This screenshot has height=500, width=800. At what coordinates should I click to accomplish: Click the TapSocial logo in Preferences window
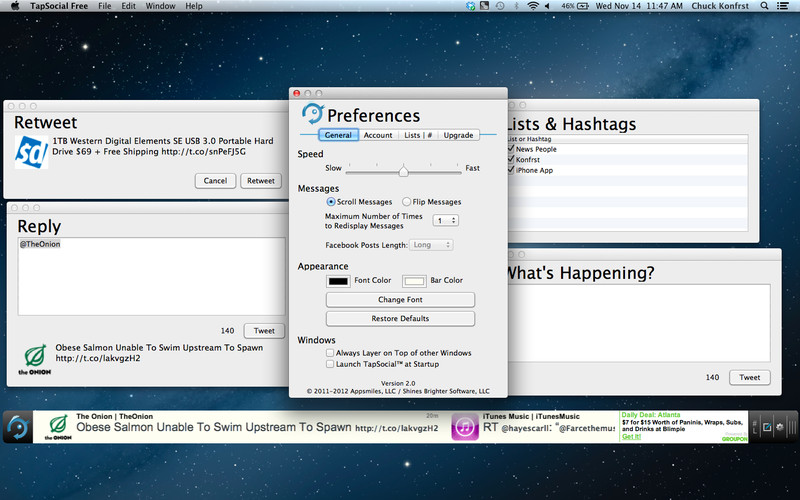313,113
